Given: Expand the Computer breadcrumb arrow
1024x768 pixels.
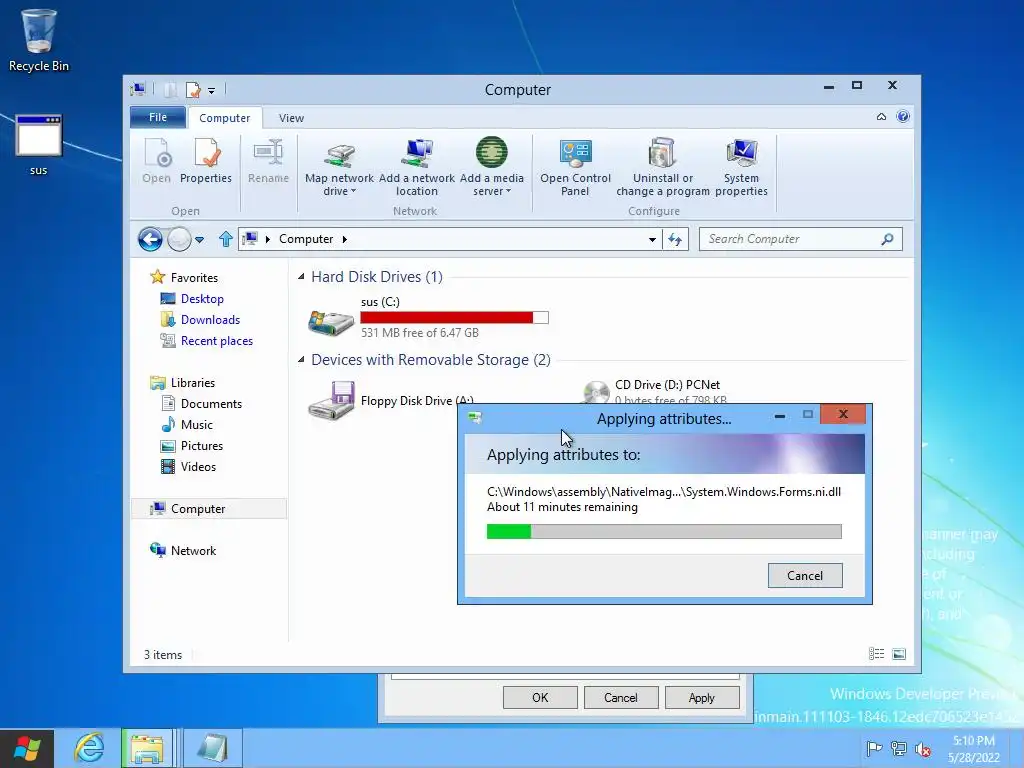Looking at the screenshot, I should (344, 239).
